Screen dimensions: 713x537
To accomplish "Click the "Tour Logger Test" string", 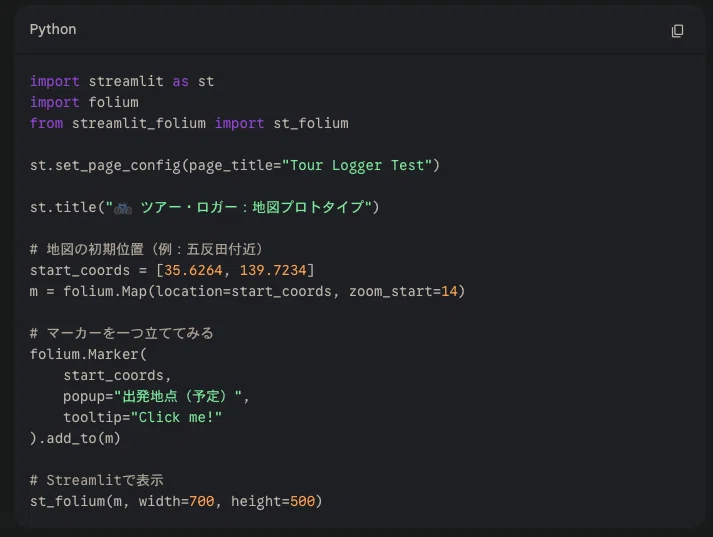I will click(x=356, y=165).
